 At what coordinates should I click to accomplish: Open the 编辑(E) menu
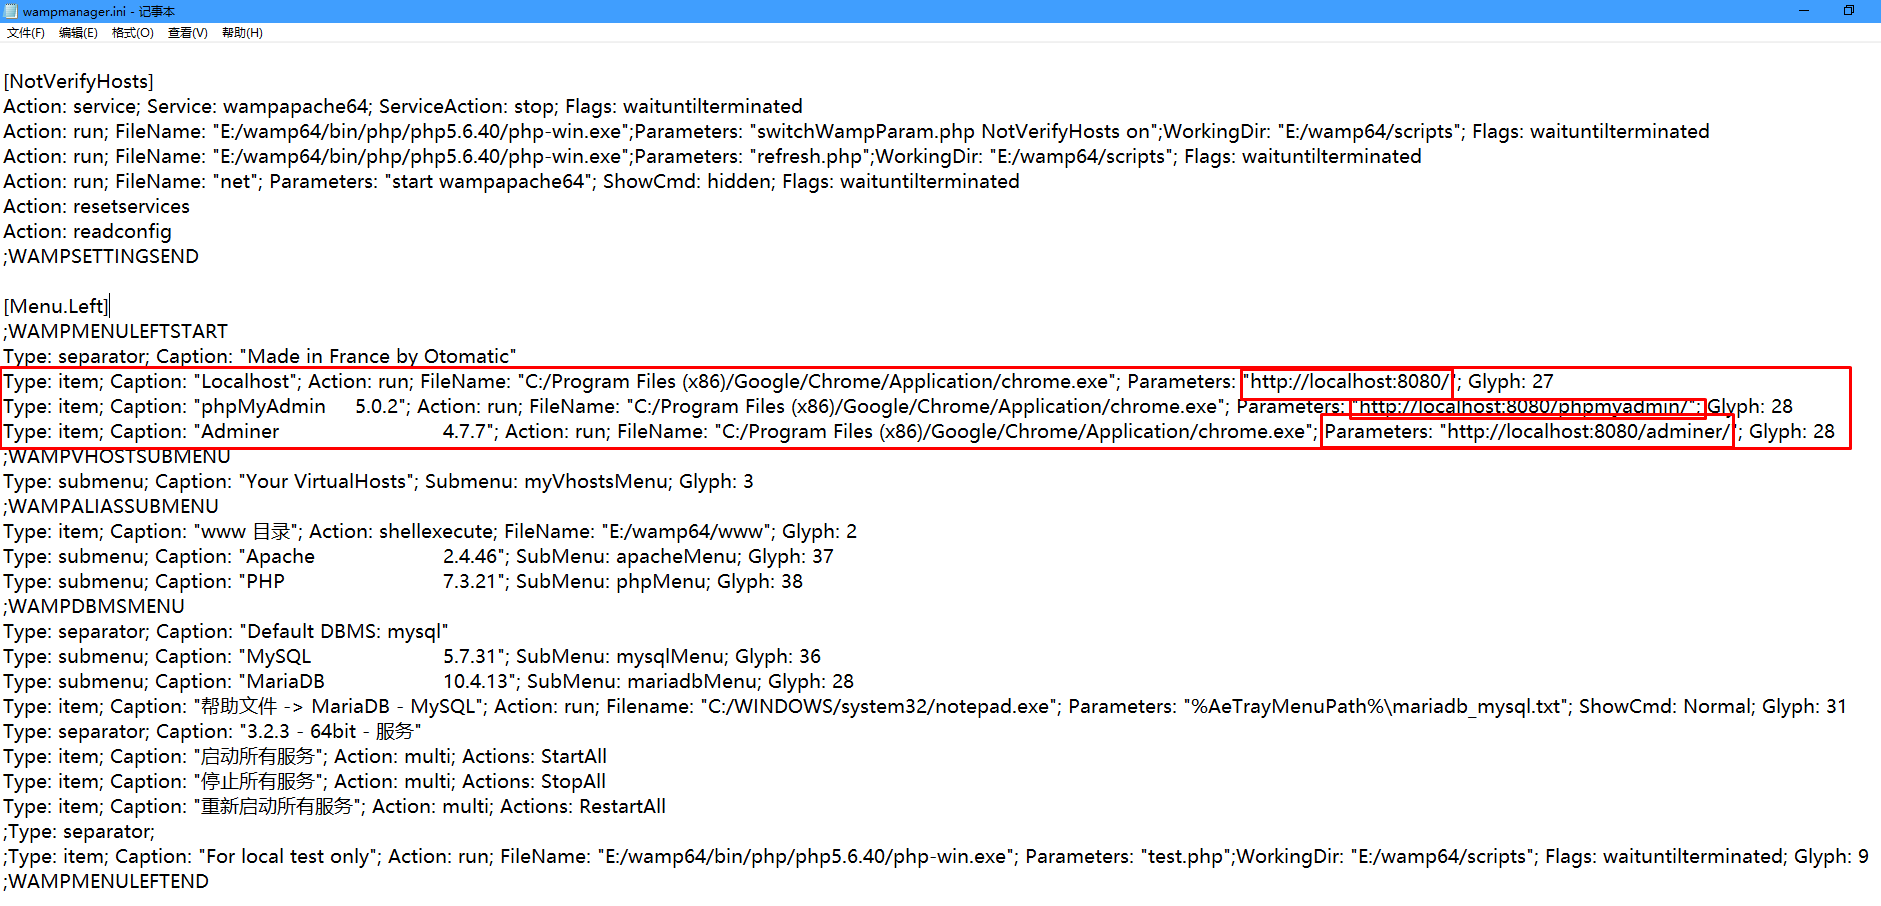78,33
